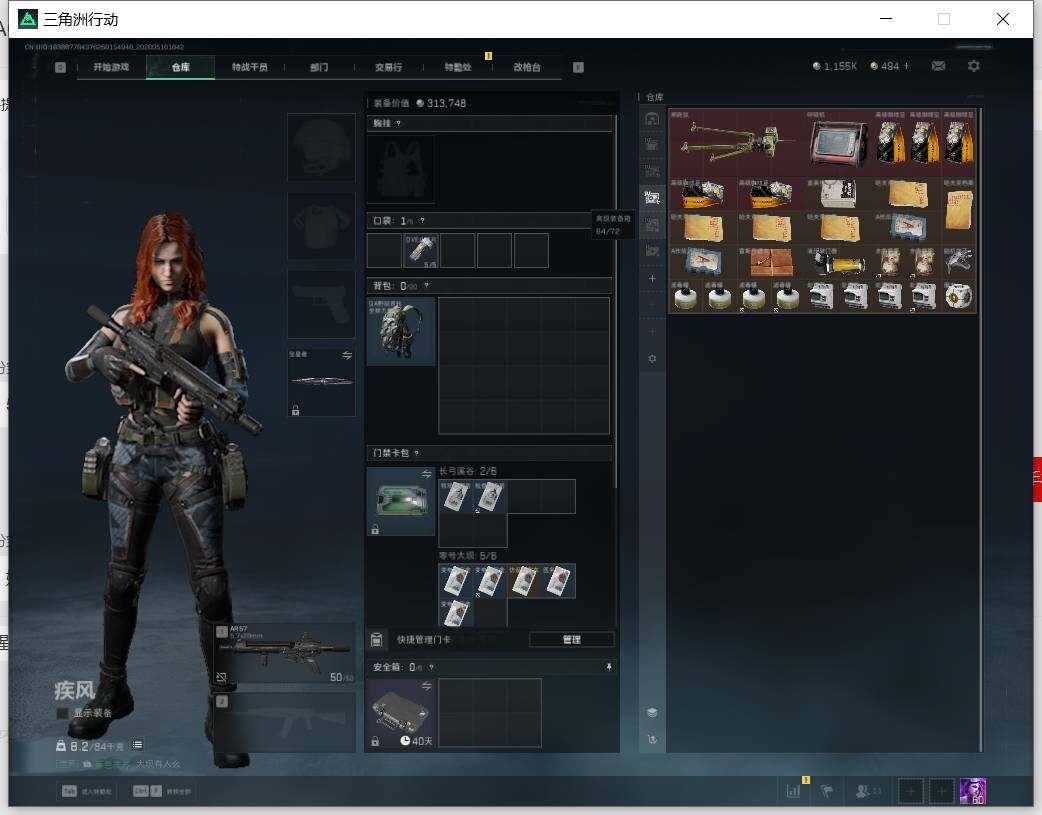This screenshot has height=815, width=1042.
Task: Click the empty pistol slot
Action: coord(321,304)
